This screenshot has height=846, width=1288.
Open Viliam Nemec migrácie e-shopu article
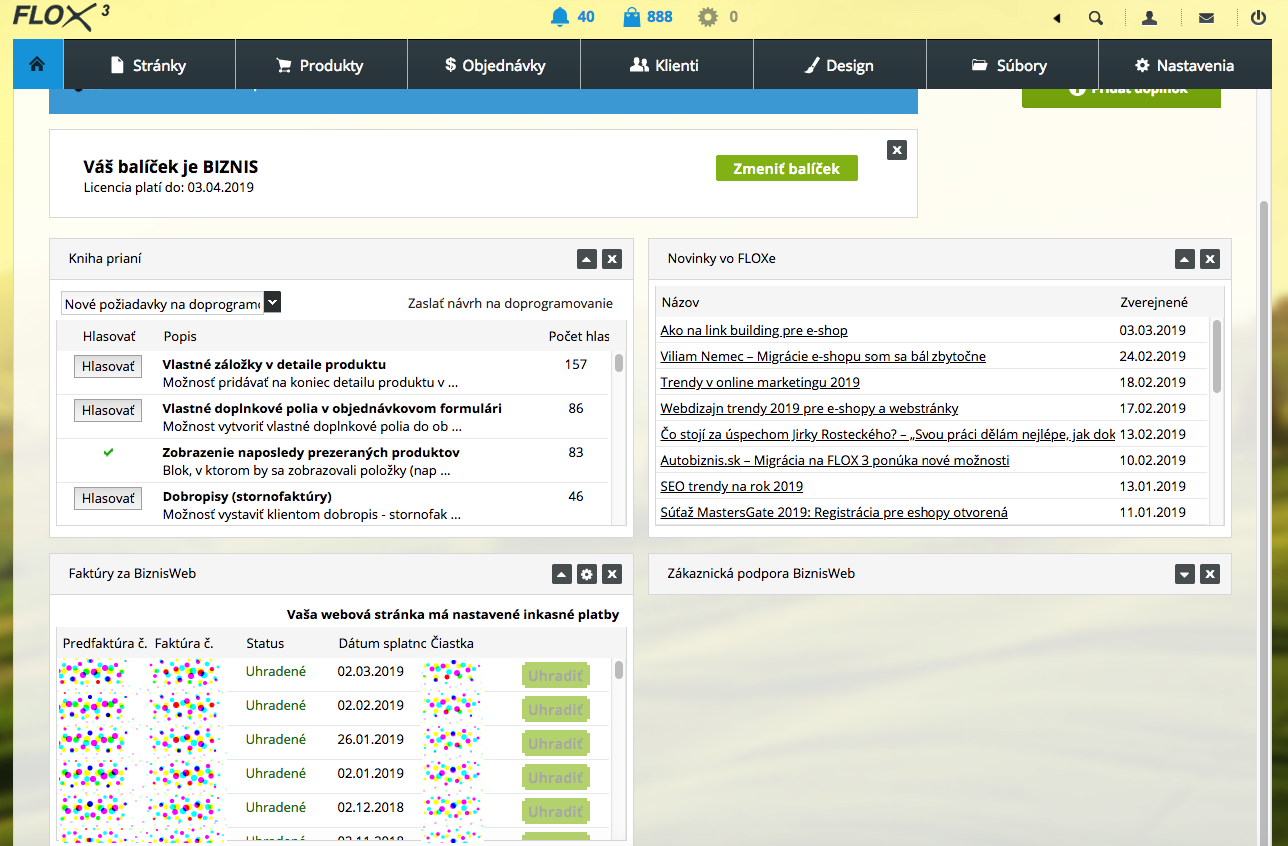823,356
